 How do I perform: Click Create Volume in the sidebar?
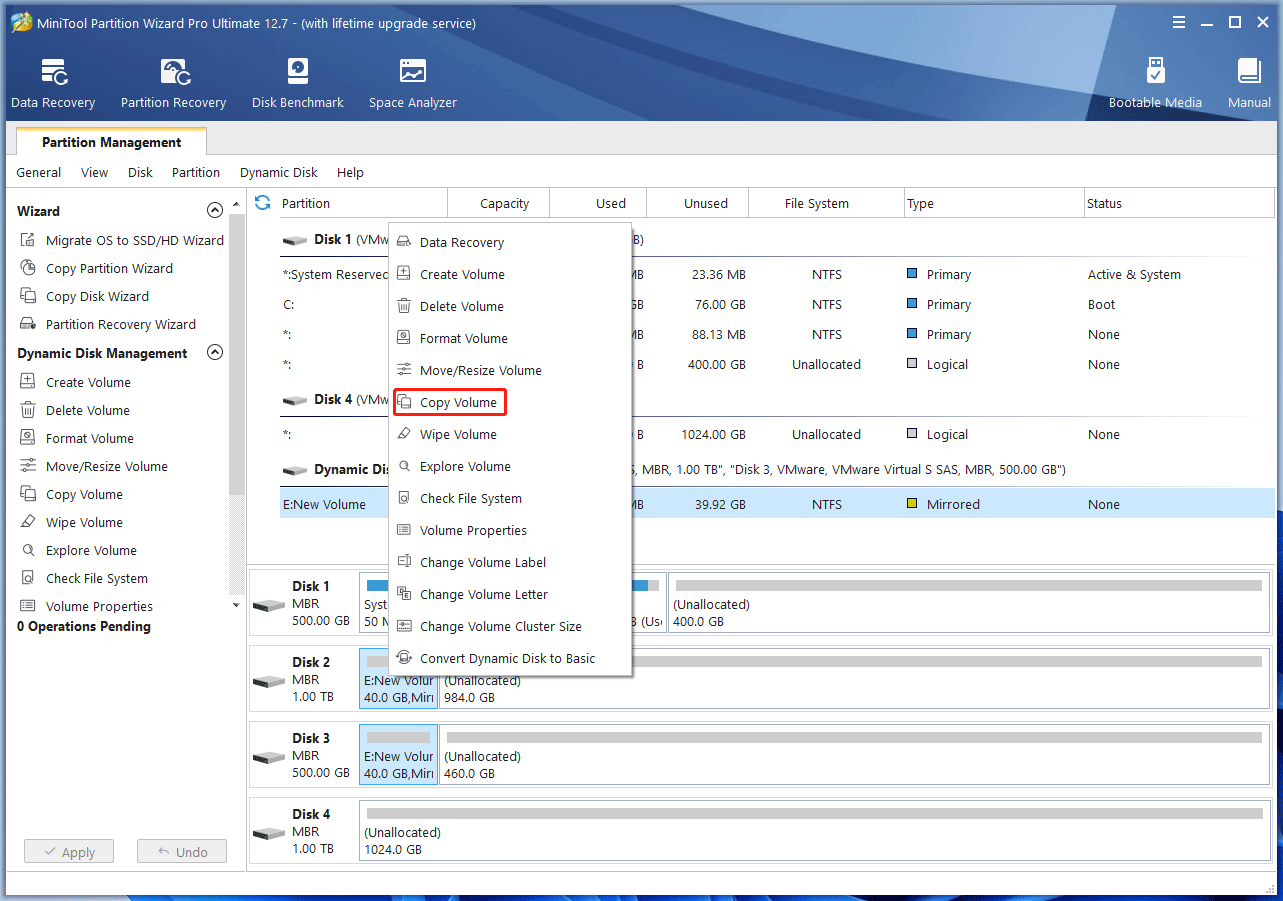[x=75, y=382]
